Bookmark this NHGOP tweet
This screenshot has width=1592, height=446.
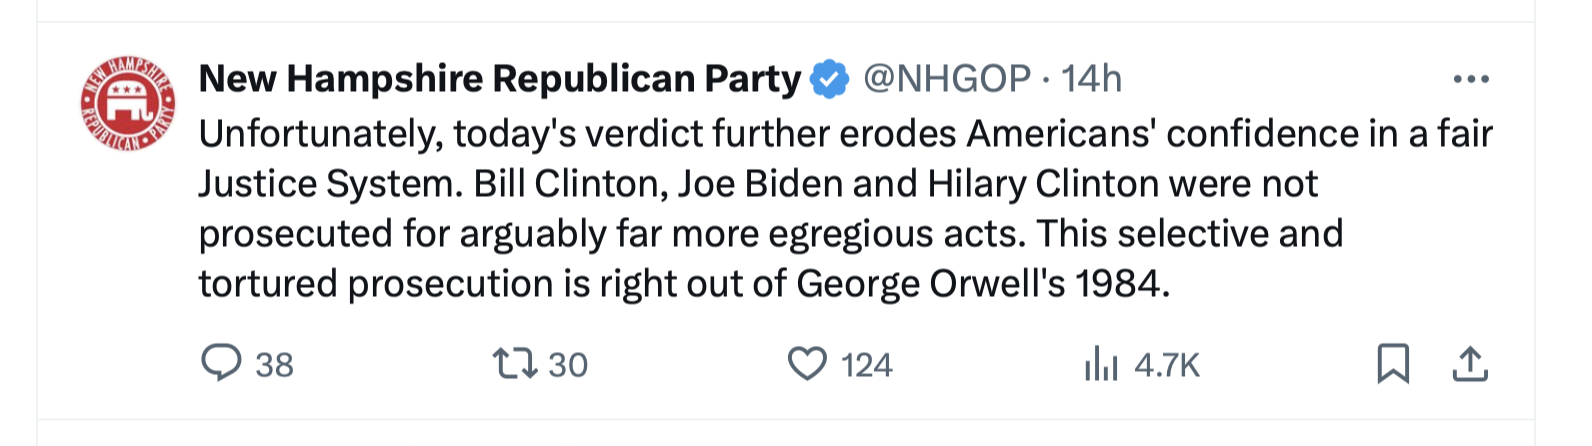click(x=1393, y=364)
